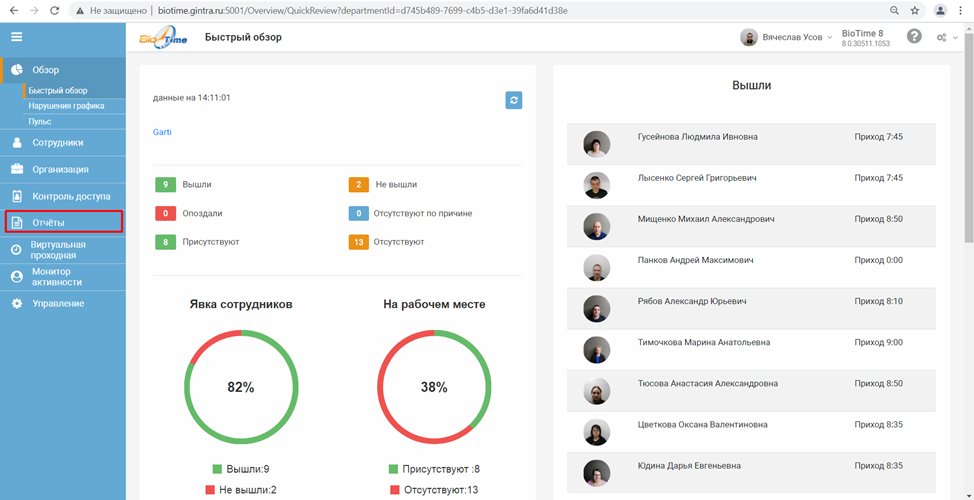The height and width of the screenshot is (500, 974).
Task: Click Мищенко Михаил Александрович's photo
Action: [596, 227]
